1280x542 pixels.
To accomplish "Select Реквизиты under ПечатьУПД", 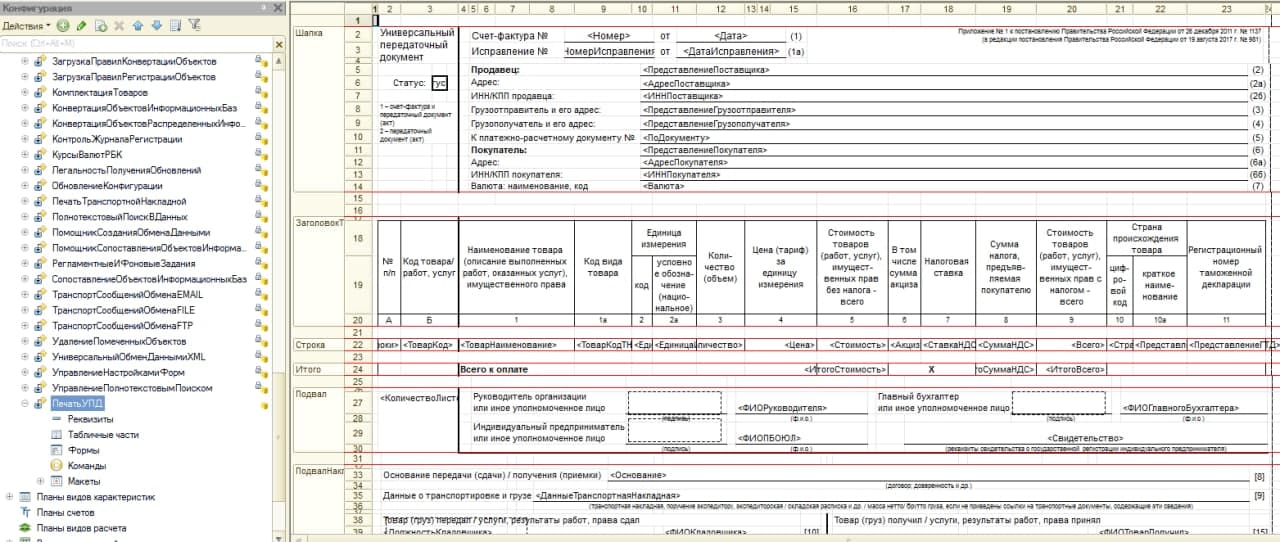I will (x=90, y=419).
